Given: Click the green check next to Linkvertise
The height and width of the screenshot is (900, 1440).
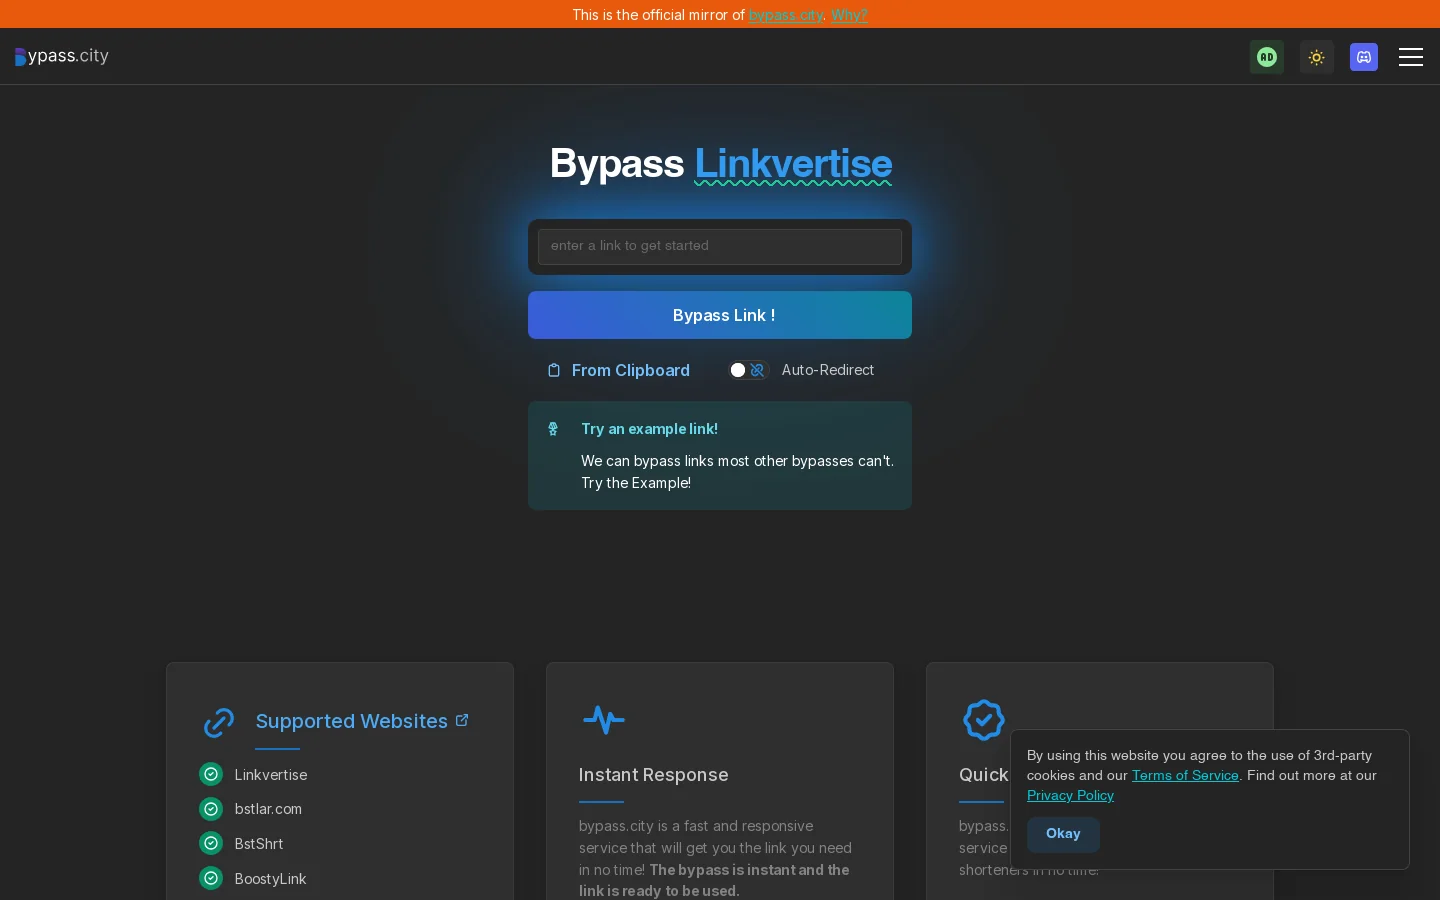Looking at the screenshot, I should tap(211, 774).
